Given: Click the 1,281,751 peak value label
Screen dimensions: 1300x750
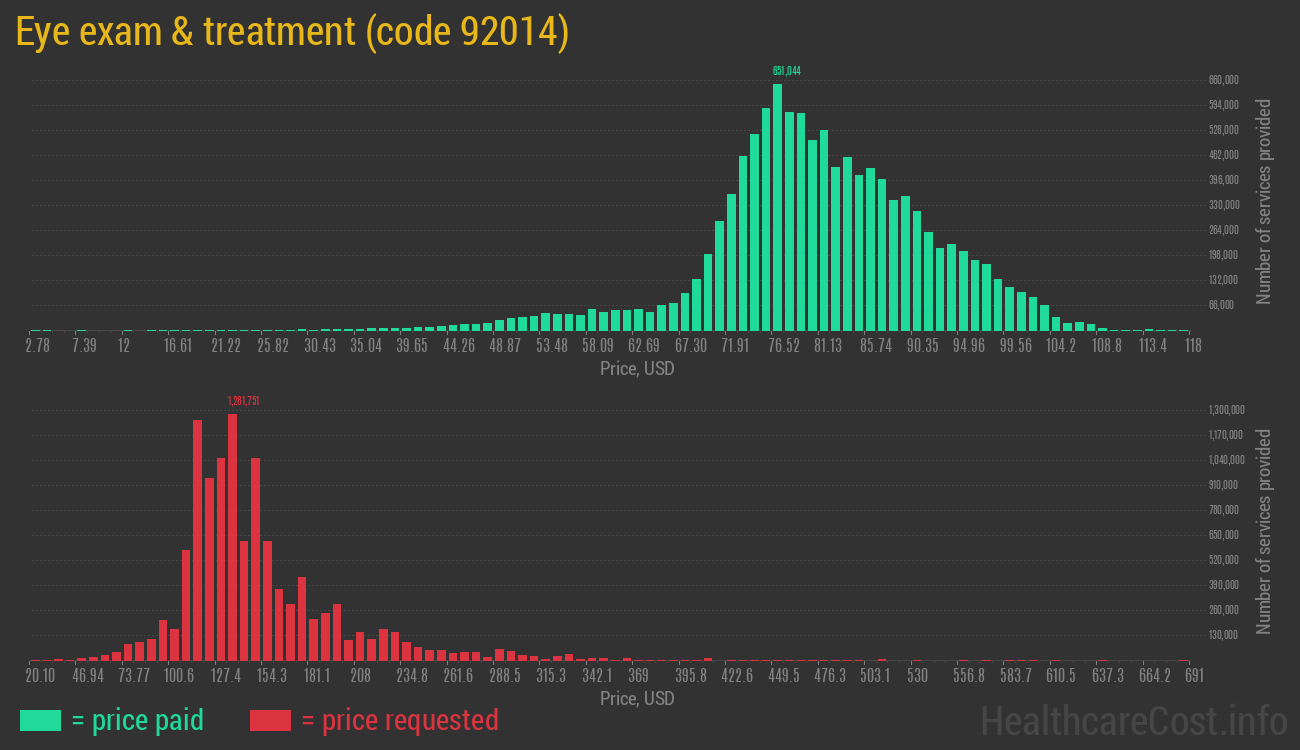Looking at the screenshot, I should pos(244,401).
